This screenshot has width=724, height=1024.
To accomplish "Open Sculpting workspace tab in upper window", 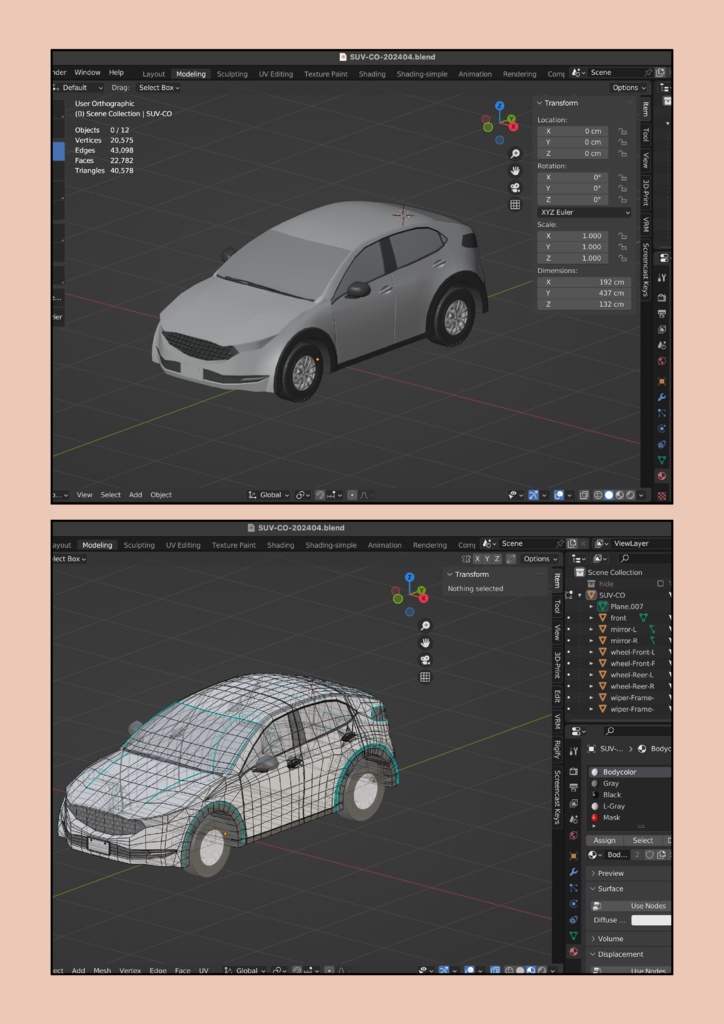I will click(x=232, y=74).
